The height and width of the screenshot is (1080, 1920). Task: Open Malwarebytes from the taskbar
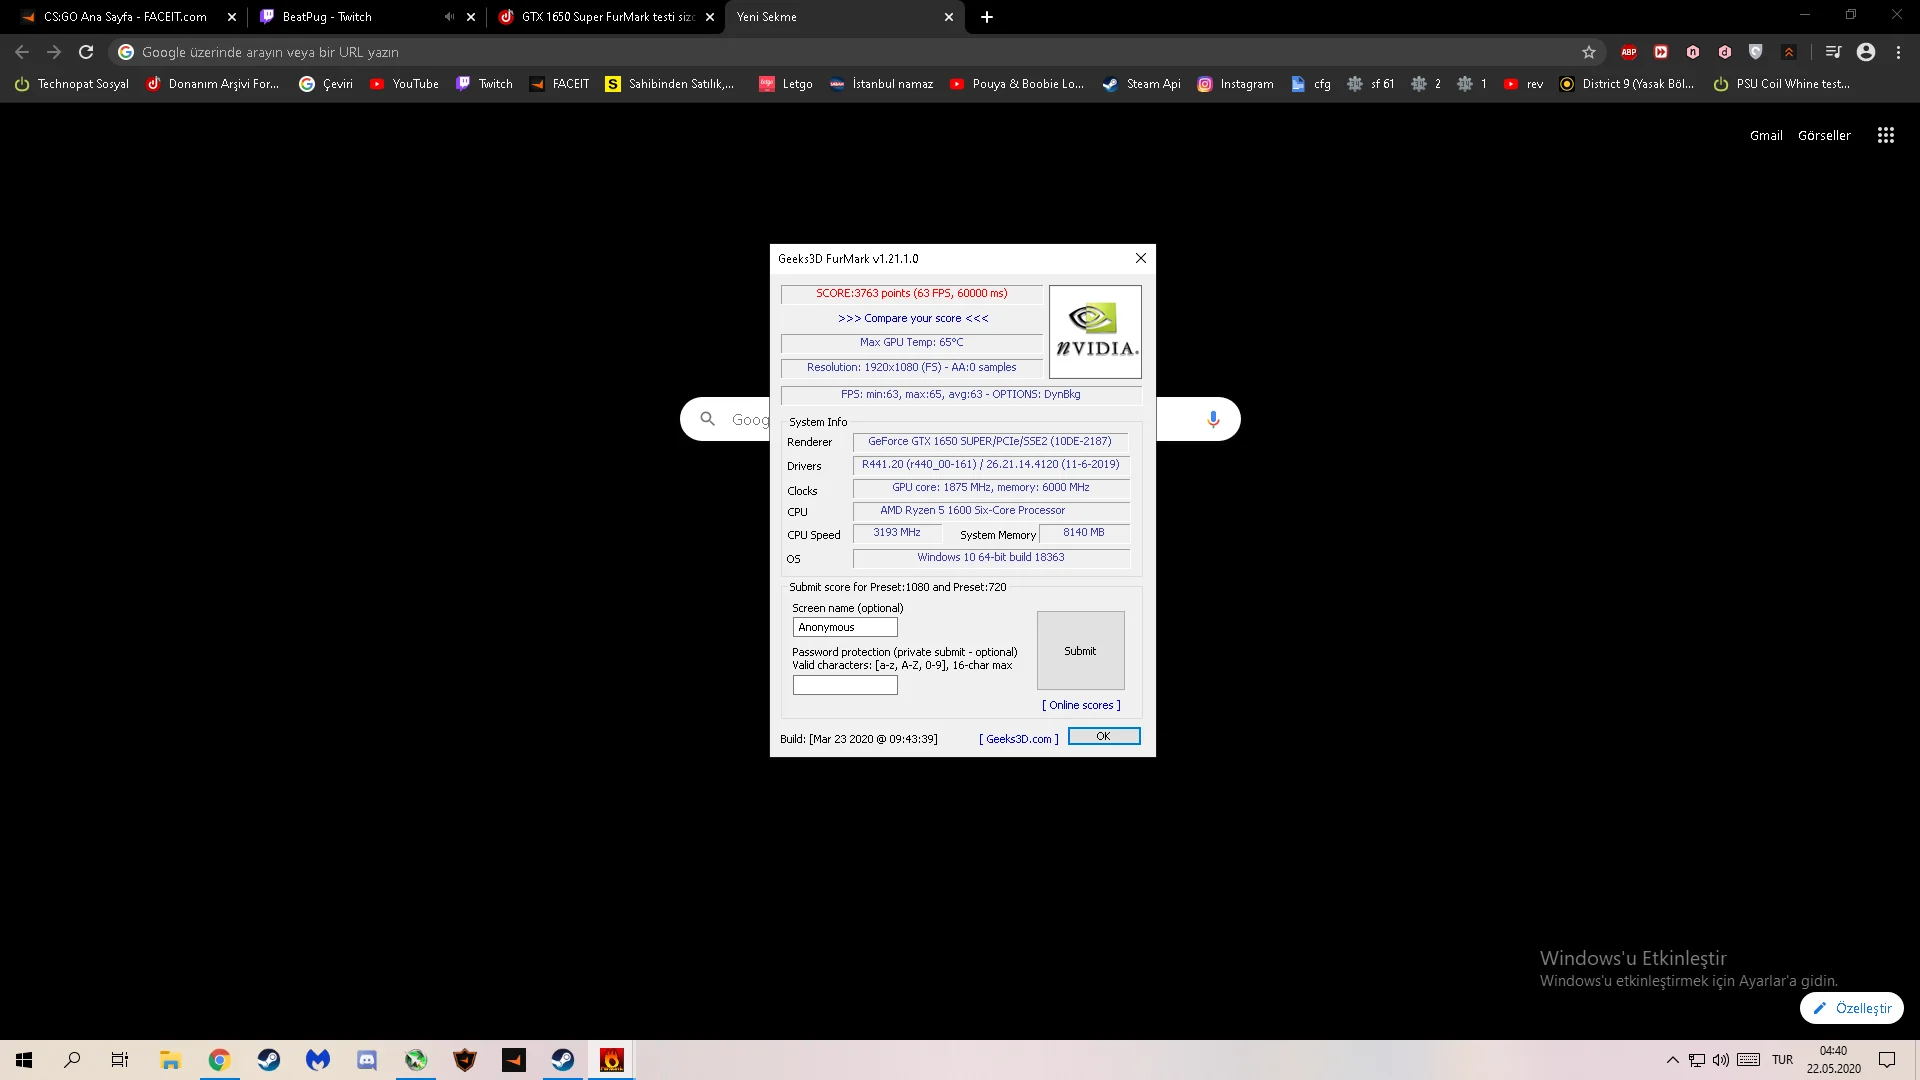tap(317, 1059)
